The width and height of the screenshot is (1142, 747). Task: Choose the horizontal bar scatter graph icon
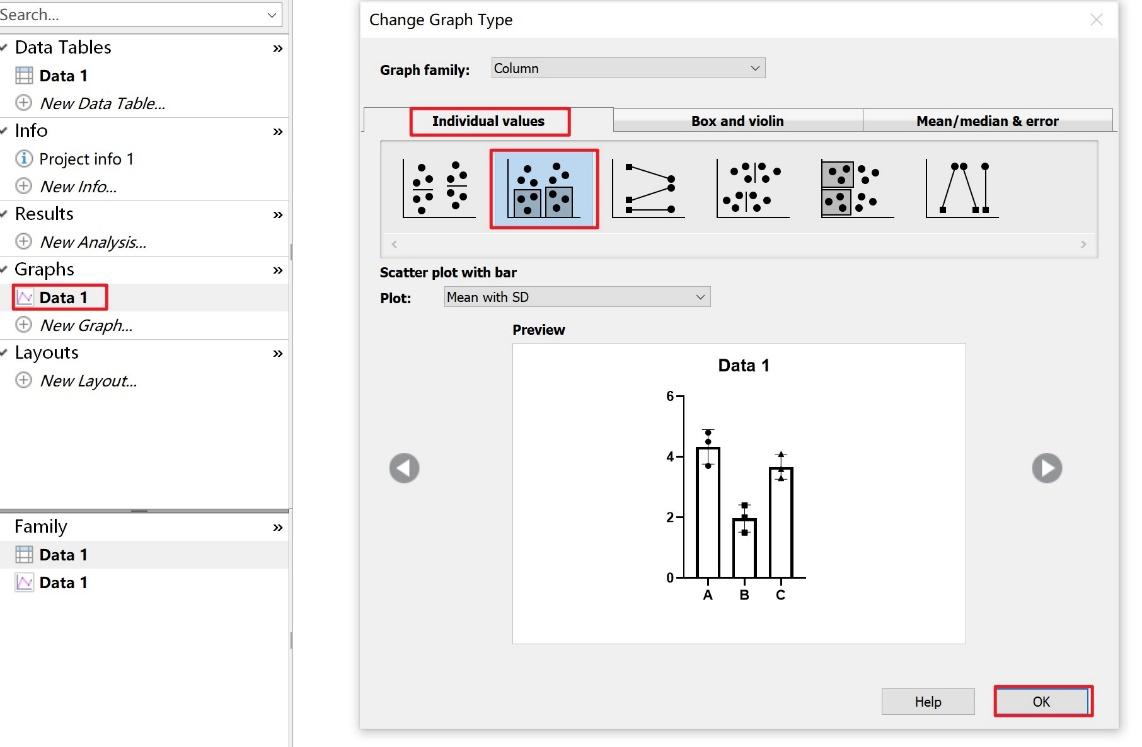[x=856, y=189]
